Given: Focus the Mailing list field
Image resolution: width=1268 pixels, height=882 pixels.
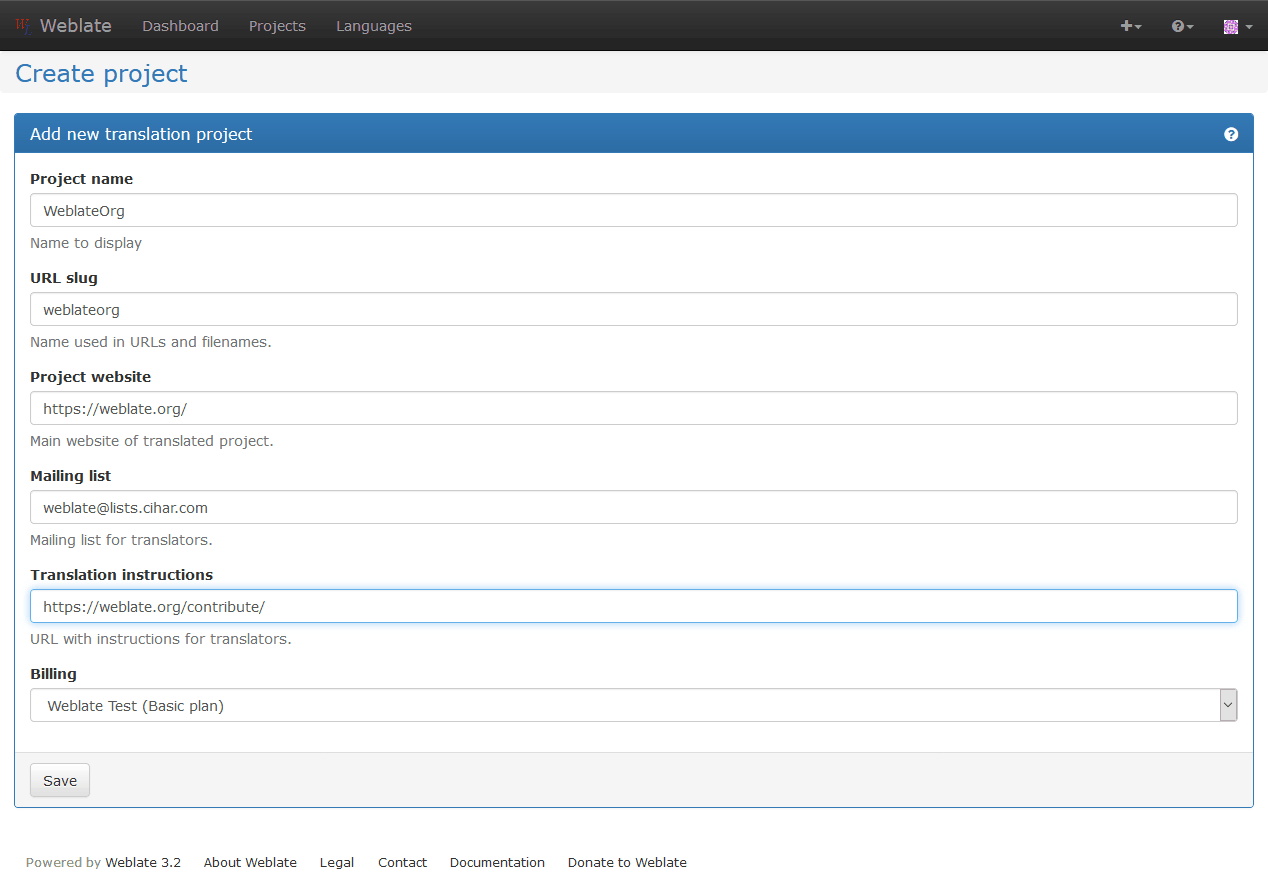Looking at the screenshot, I should pyautogui.click(x=634, y=507).
